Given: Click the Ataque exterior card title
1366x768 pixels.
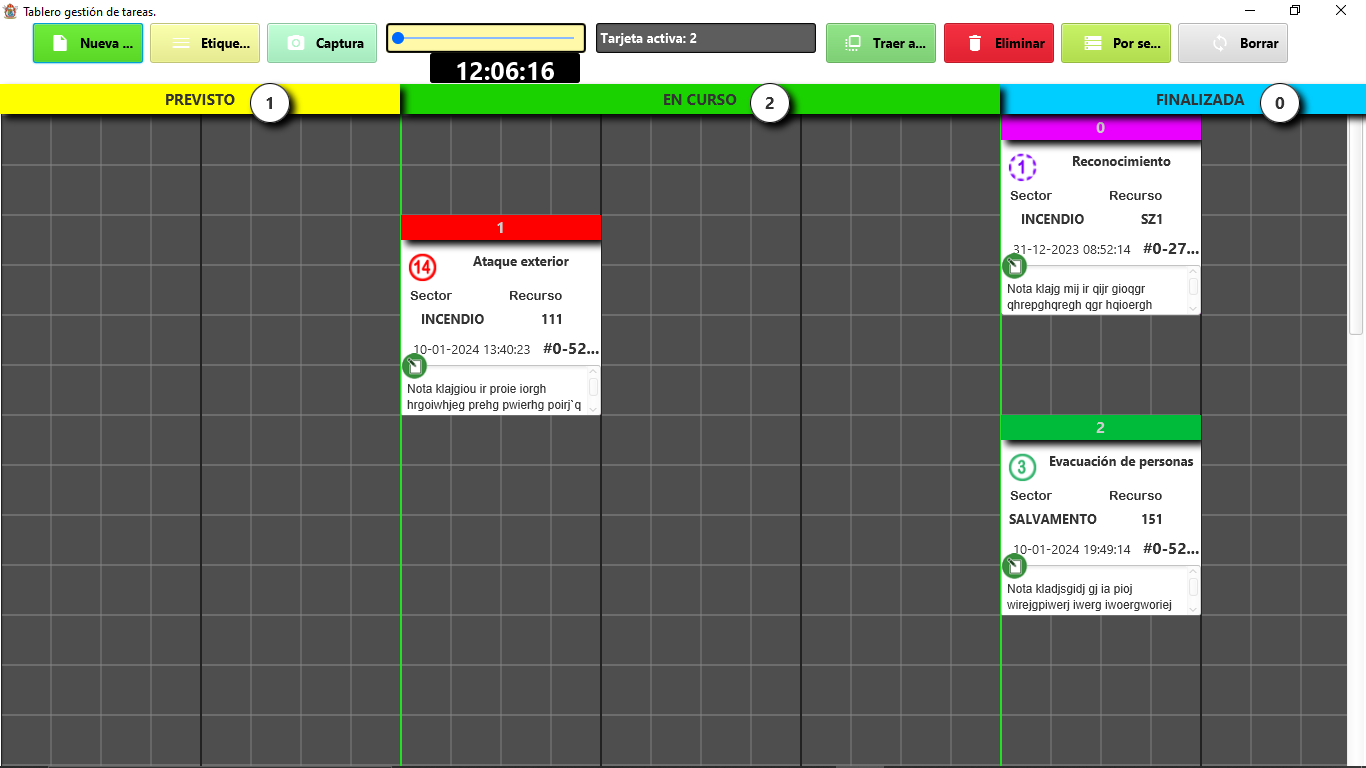Looking at the screenshot, I should (521, 262).
